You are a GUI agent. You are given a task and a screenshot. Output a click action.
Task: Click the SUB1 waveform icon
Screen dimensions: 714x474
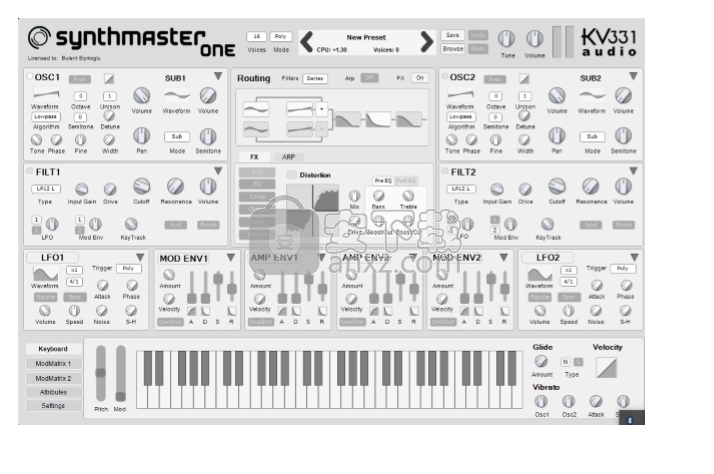(x=177, y=96)
